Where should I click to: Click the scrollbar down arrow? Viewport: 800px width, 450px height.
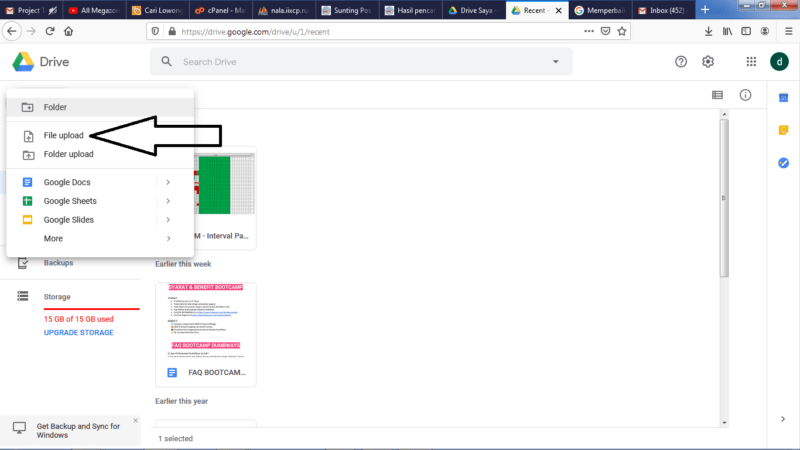tap(724, 422)
